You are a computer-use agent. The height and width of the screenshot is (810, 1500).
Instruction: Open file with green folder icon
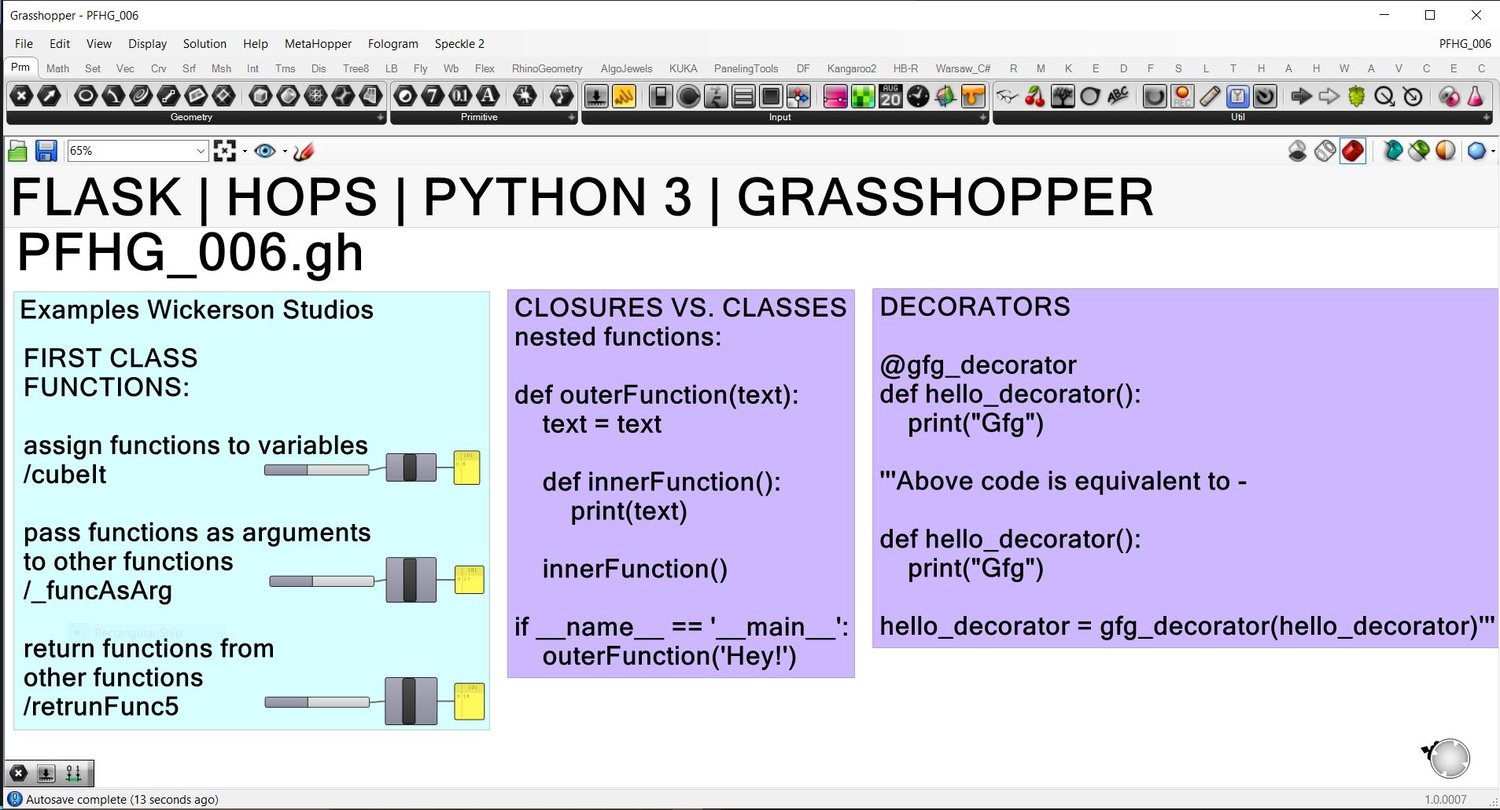click(x=18, y=151)
